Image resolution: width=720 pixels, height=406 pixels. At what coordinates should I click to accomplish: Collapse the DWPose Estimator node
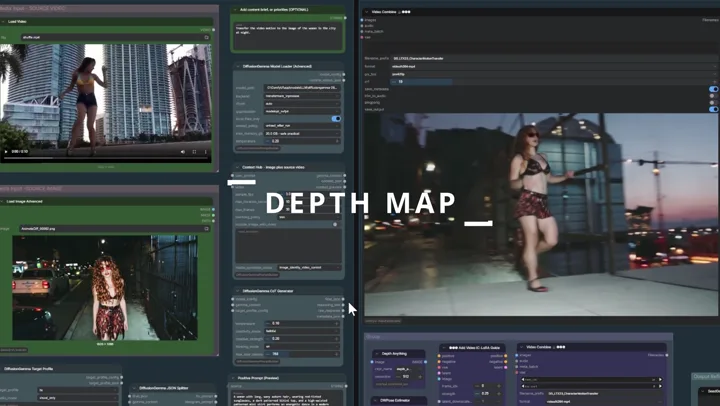376,400
